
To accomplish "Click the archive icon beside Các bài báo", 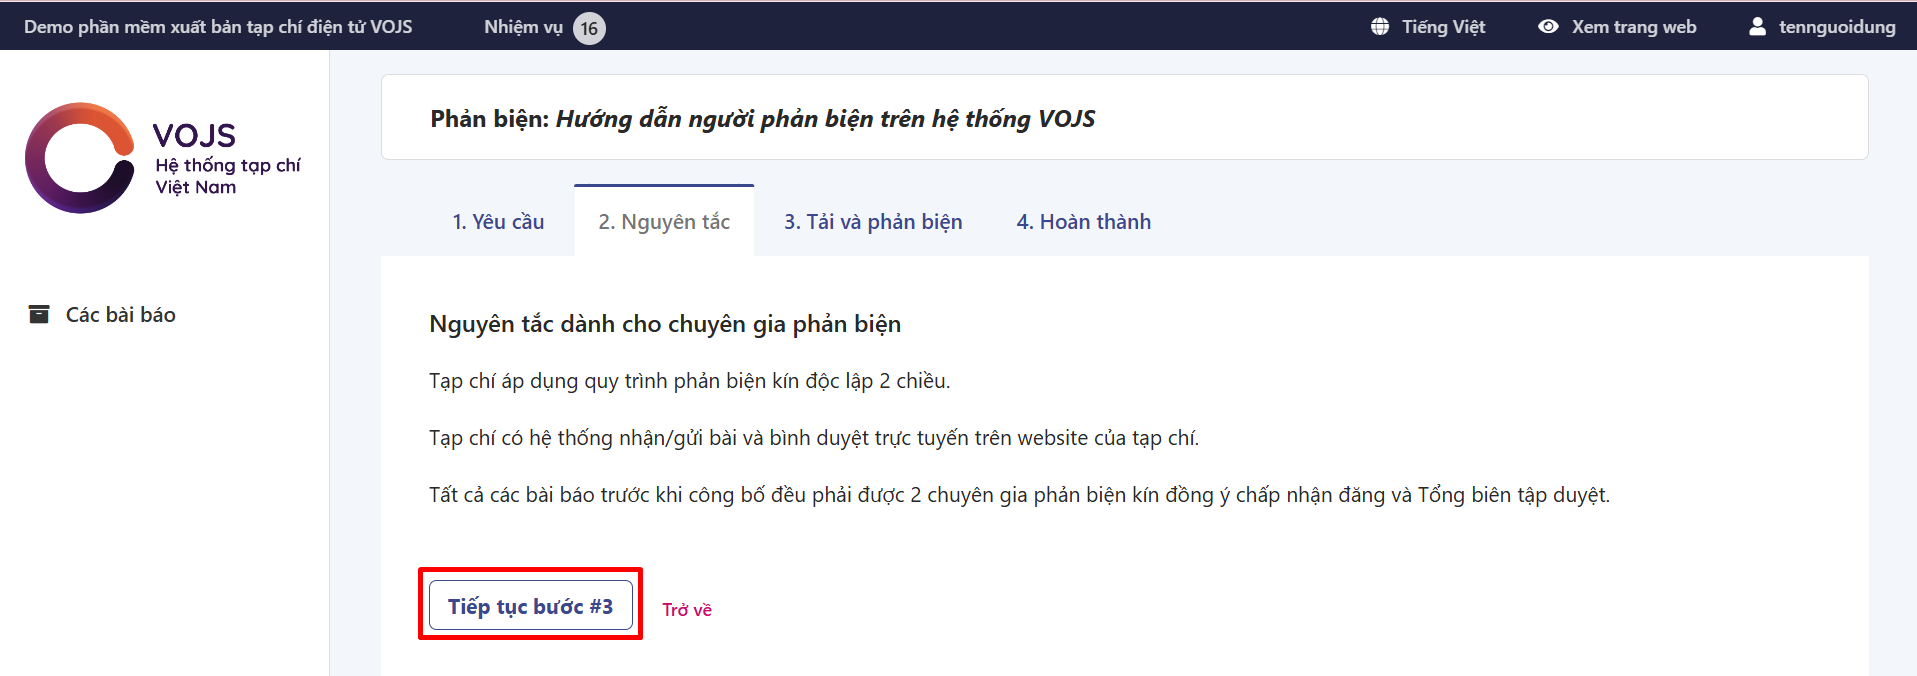I will (x=39, y=315).
